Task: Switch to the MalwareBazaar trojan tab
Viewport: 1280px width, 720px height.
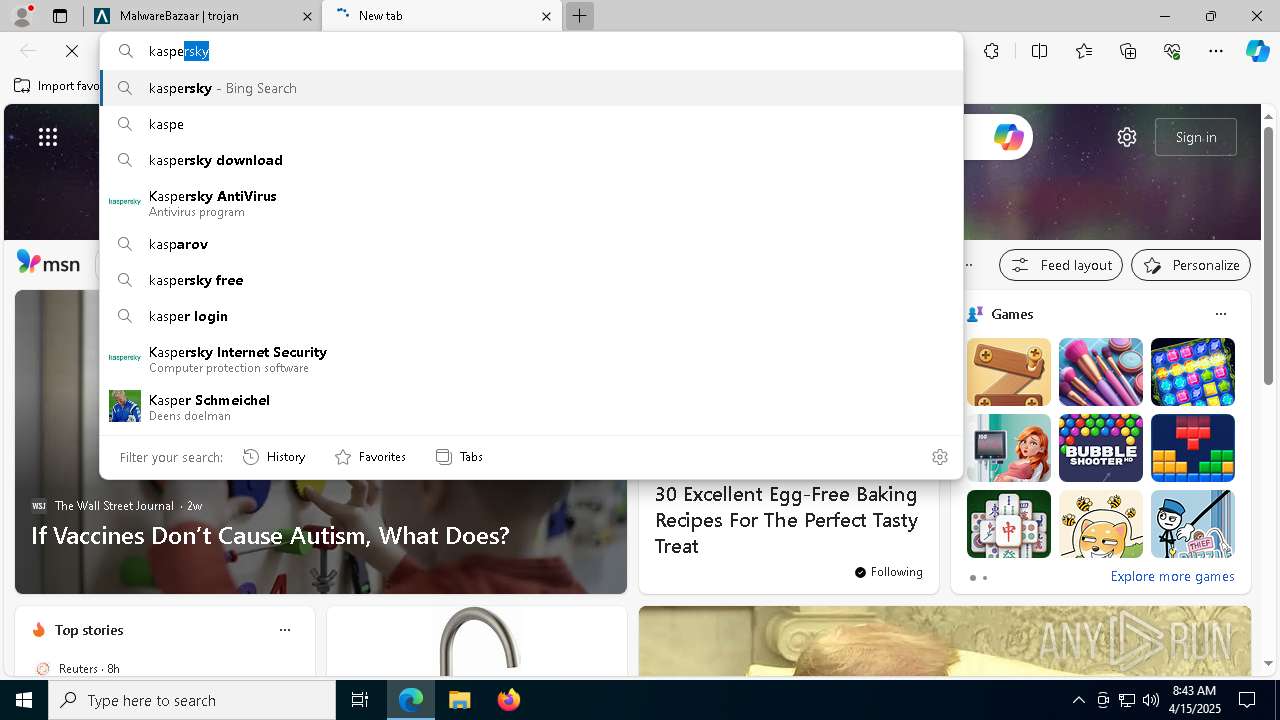Action: 202,16
